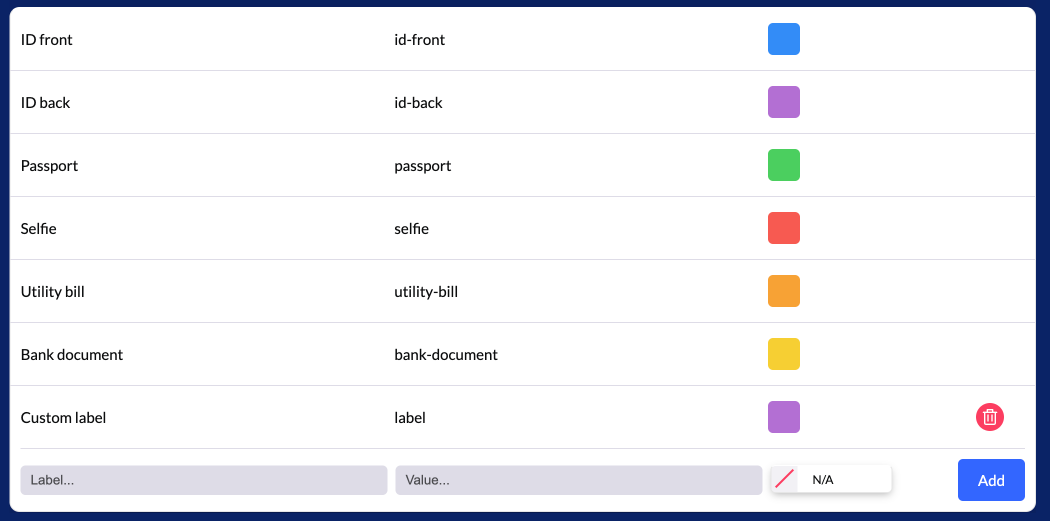The width and height of the screenshot is (1050, 521).
Task: Select the ID front label text
Action: pos(47,40)
